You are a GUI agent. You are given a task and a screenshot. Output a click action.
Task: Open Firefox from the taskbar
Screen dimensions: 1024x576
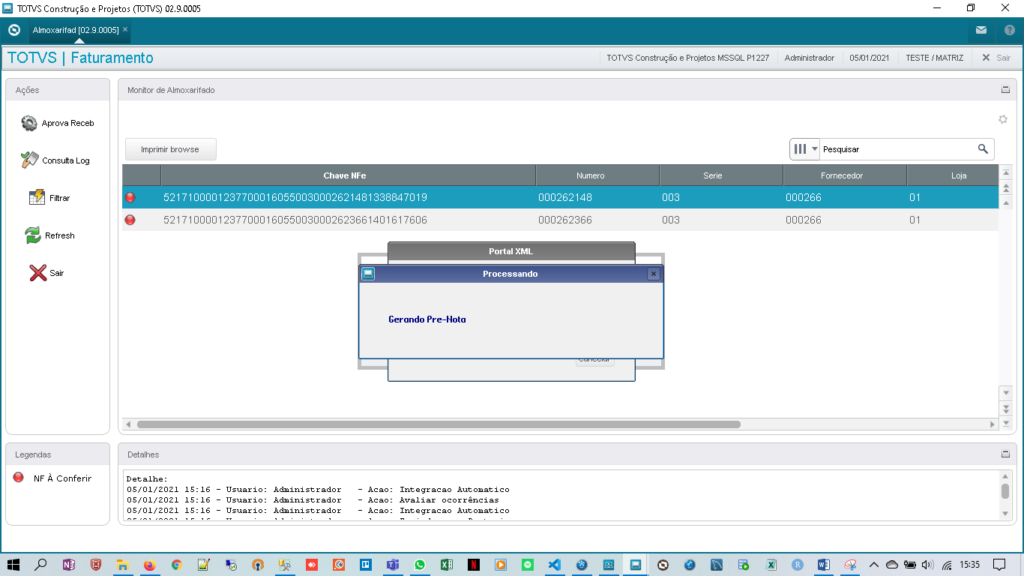(x=150, y=565)
